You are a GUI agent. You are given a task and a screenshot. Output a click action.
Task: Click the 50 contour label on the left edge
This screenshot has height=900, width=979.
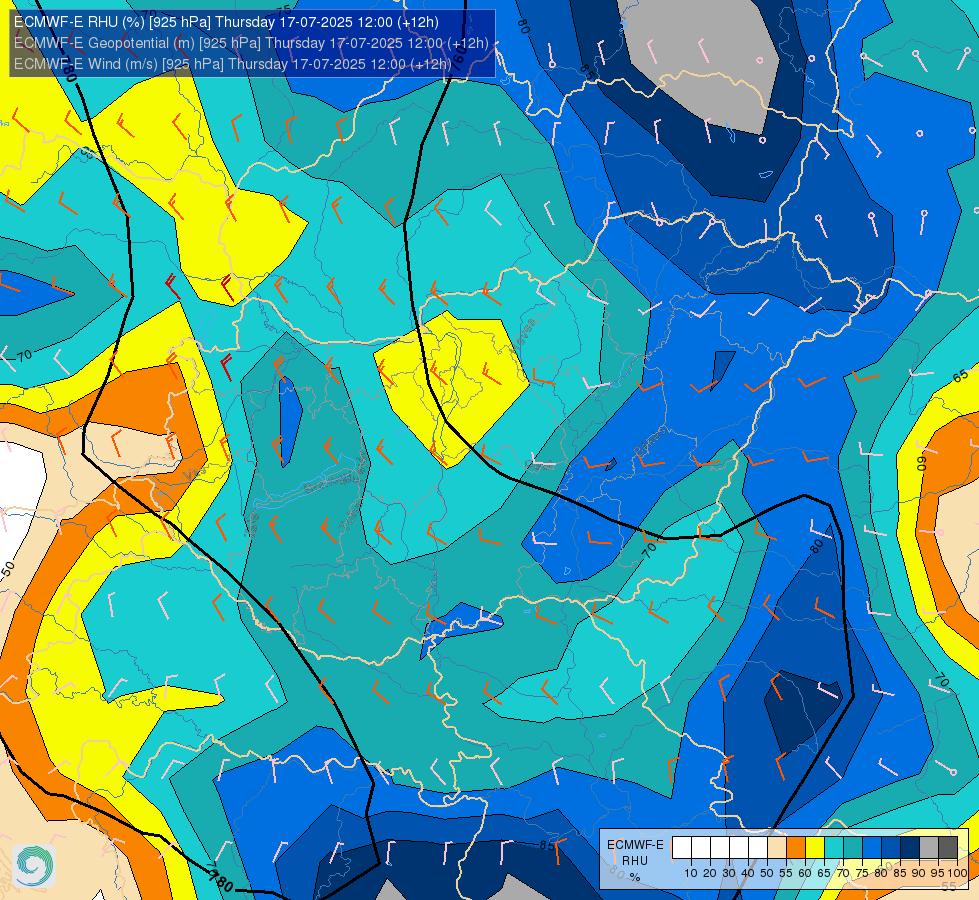[x=8, y=568]
